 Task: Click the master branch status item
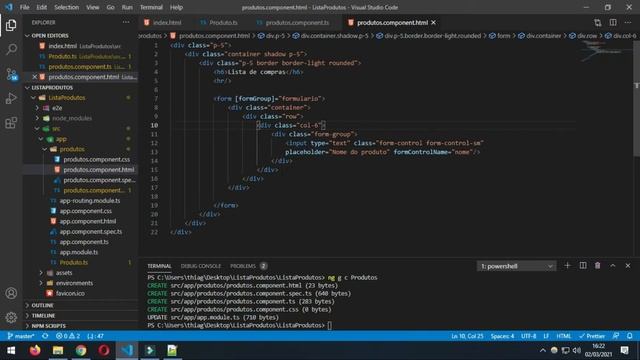pos(21,336)
